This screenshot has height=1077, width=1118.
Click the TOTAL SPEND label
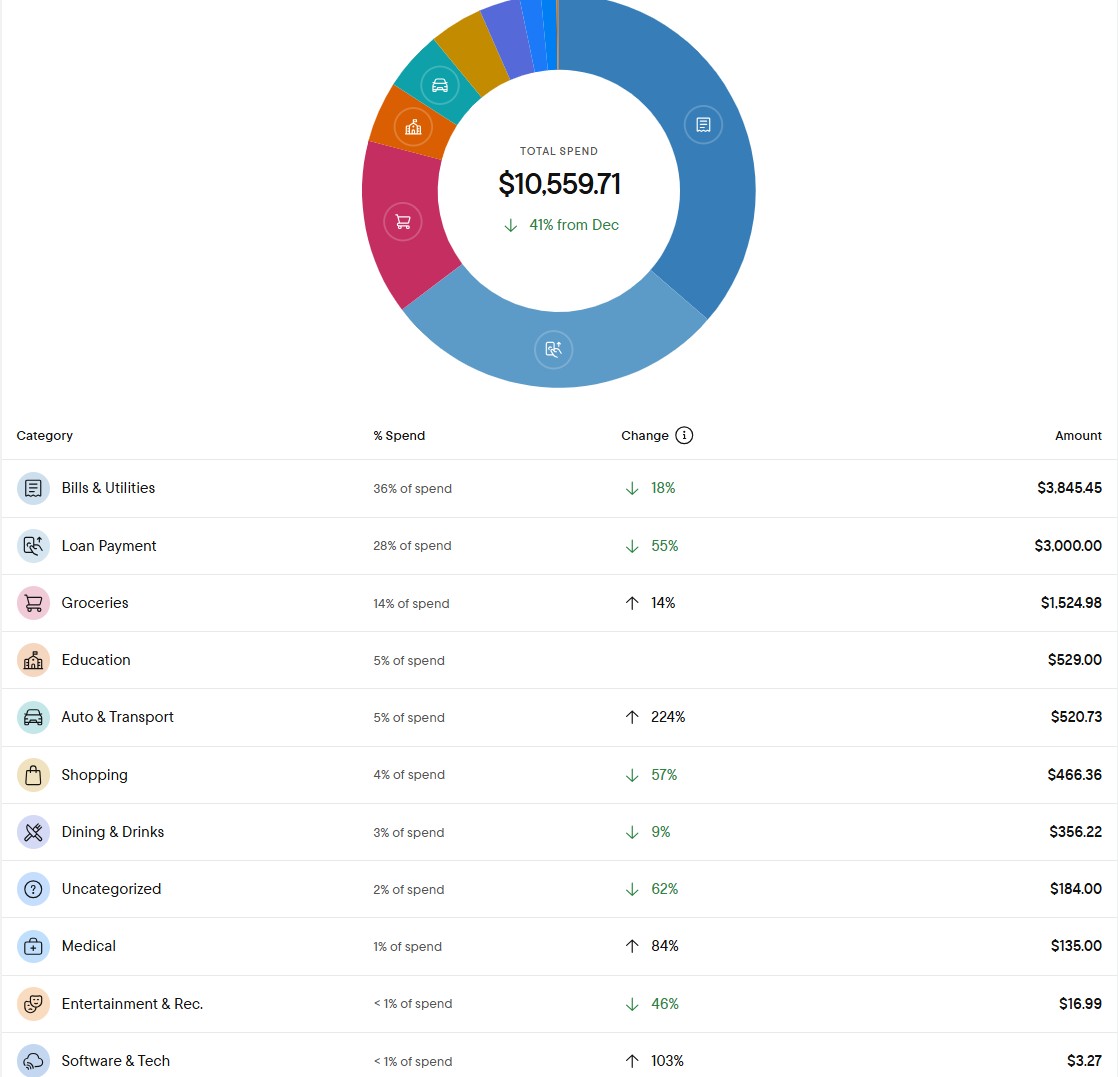coord(559,151)
